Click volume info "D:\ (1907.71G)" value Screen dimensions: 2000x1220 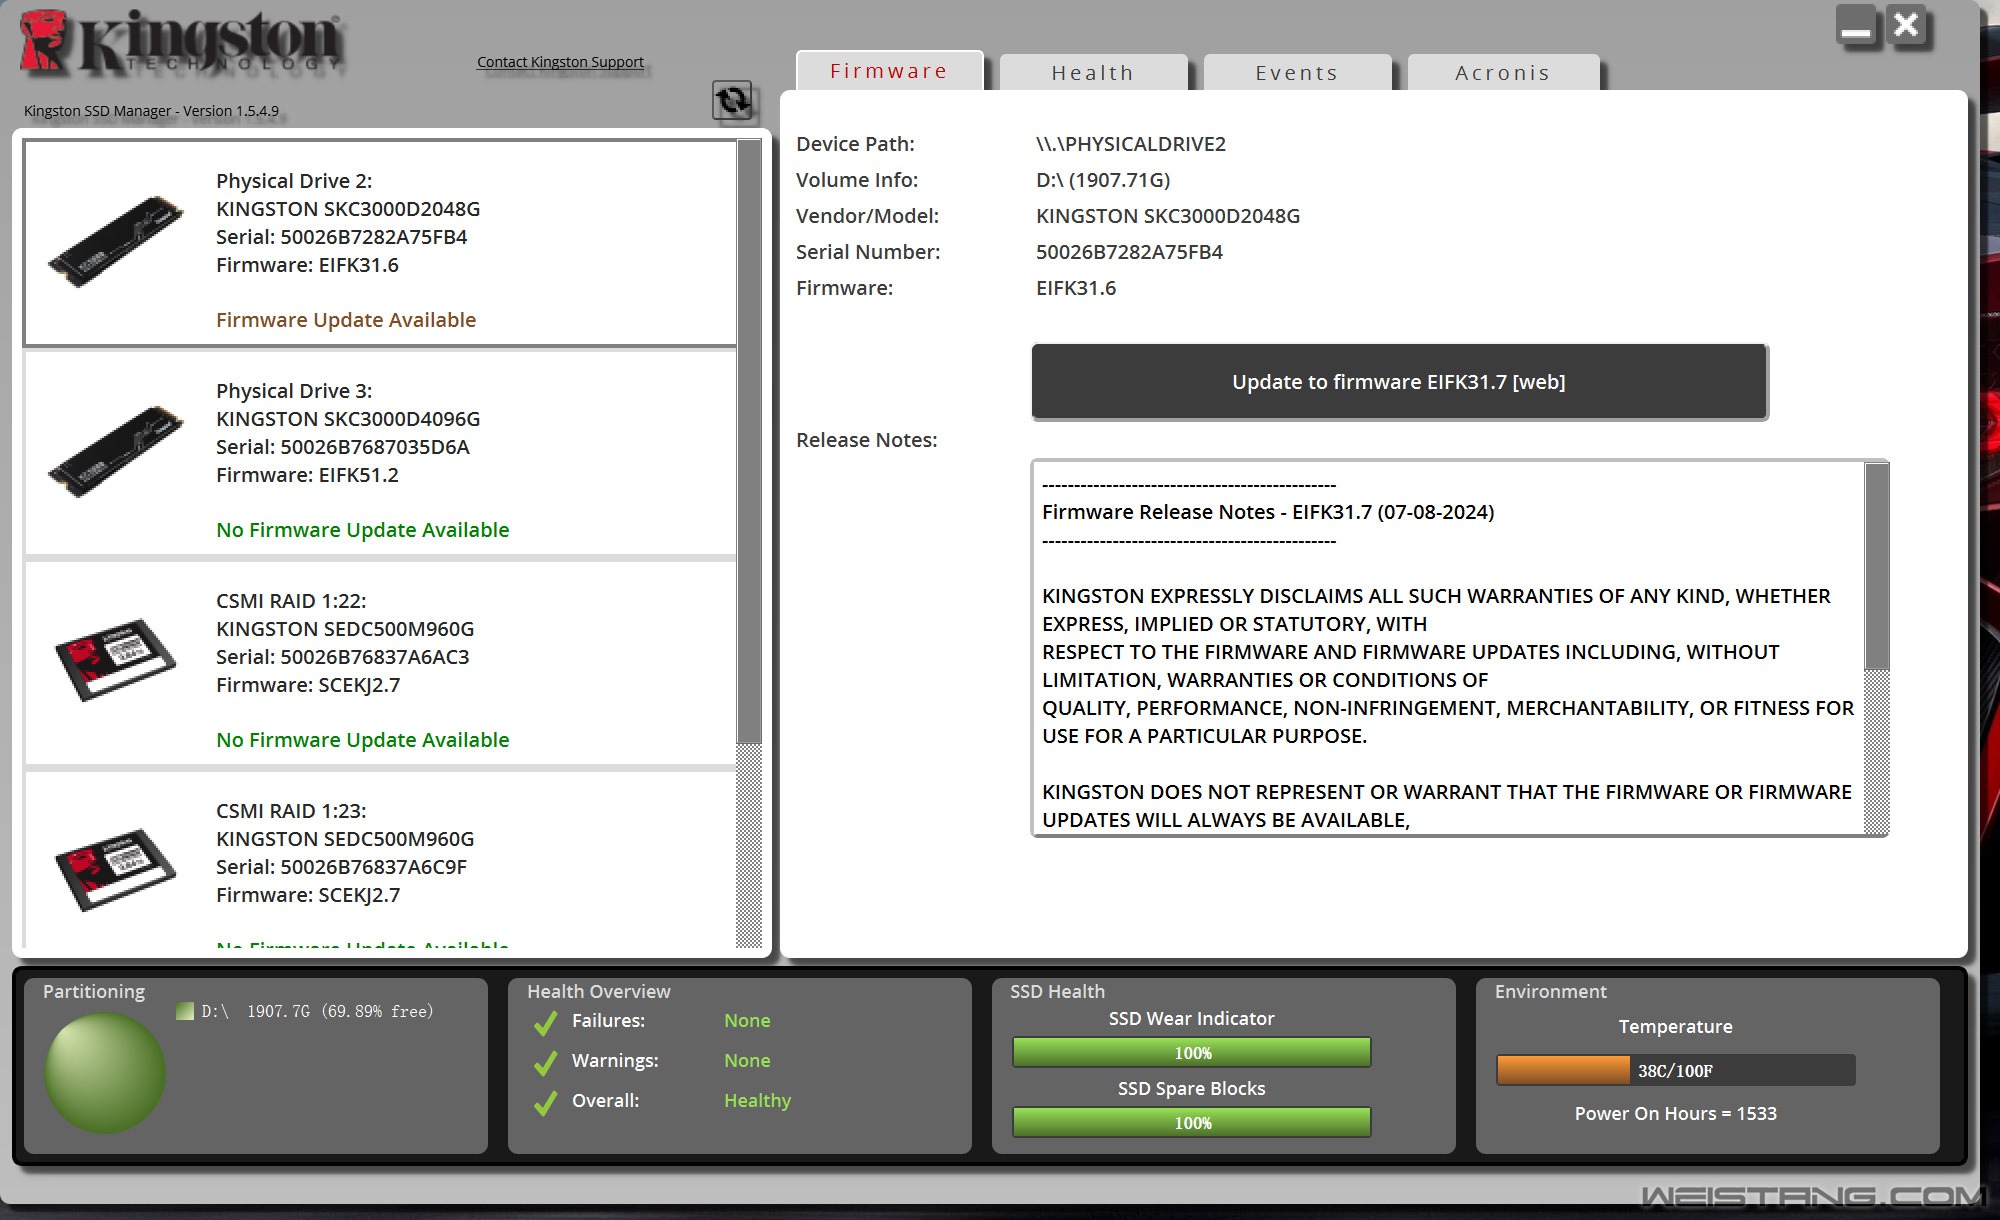click(1103, 180)
